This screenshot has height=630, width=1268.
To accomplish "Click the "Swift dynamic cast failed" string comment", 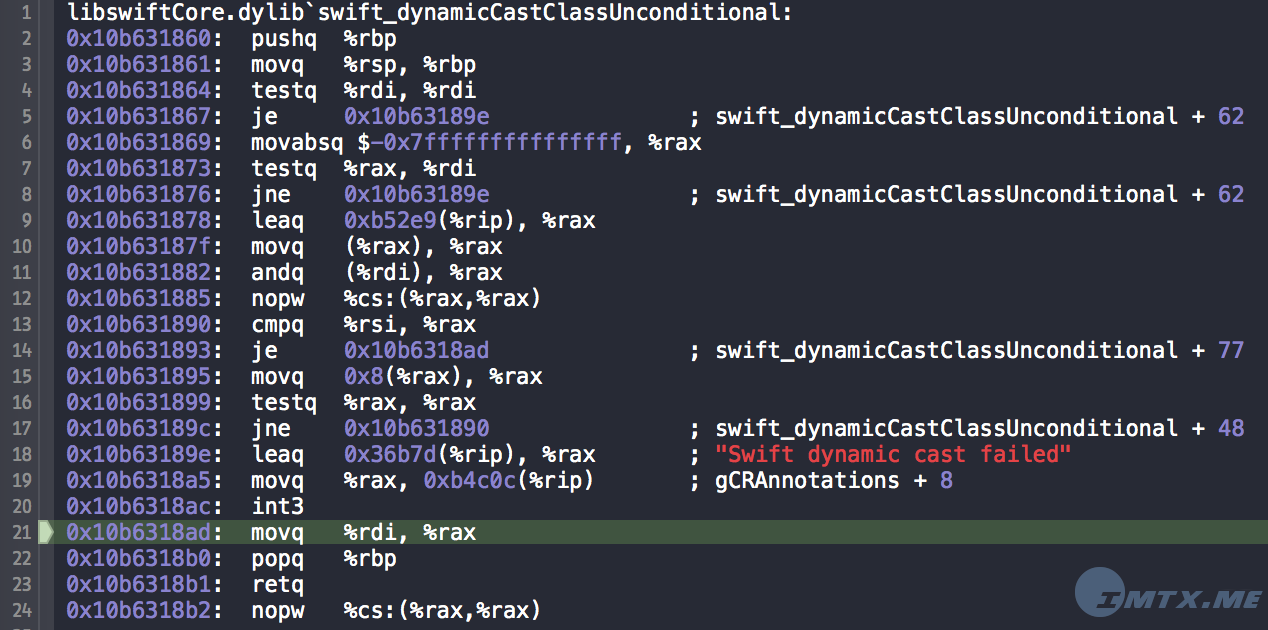I will click(893, 455).
